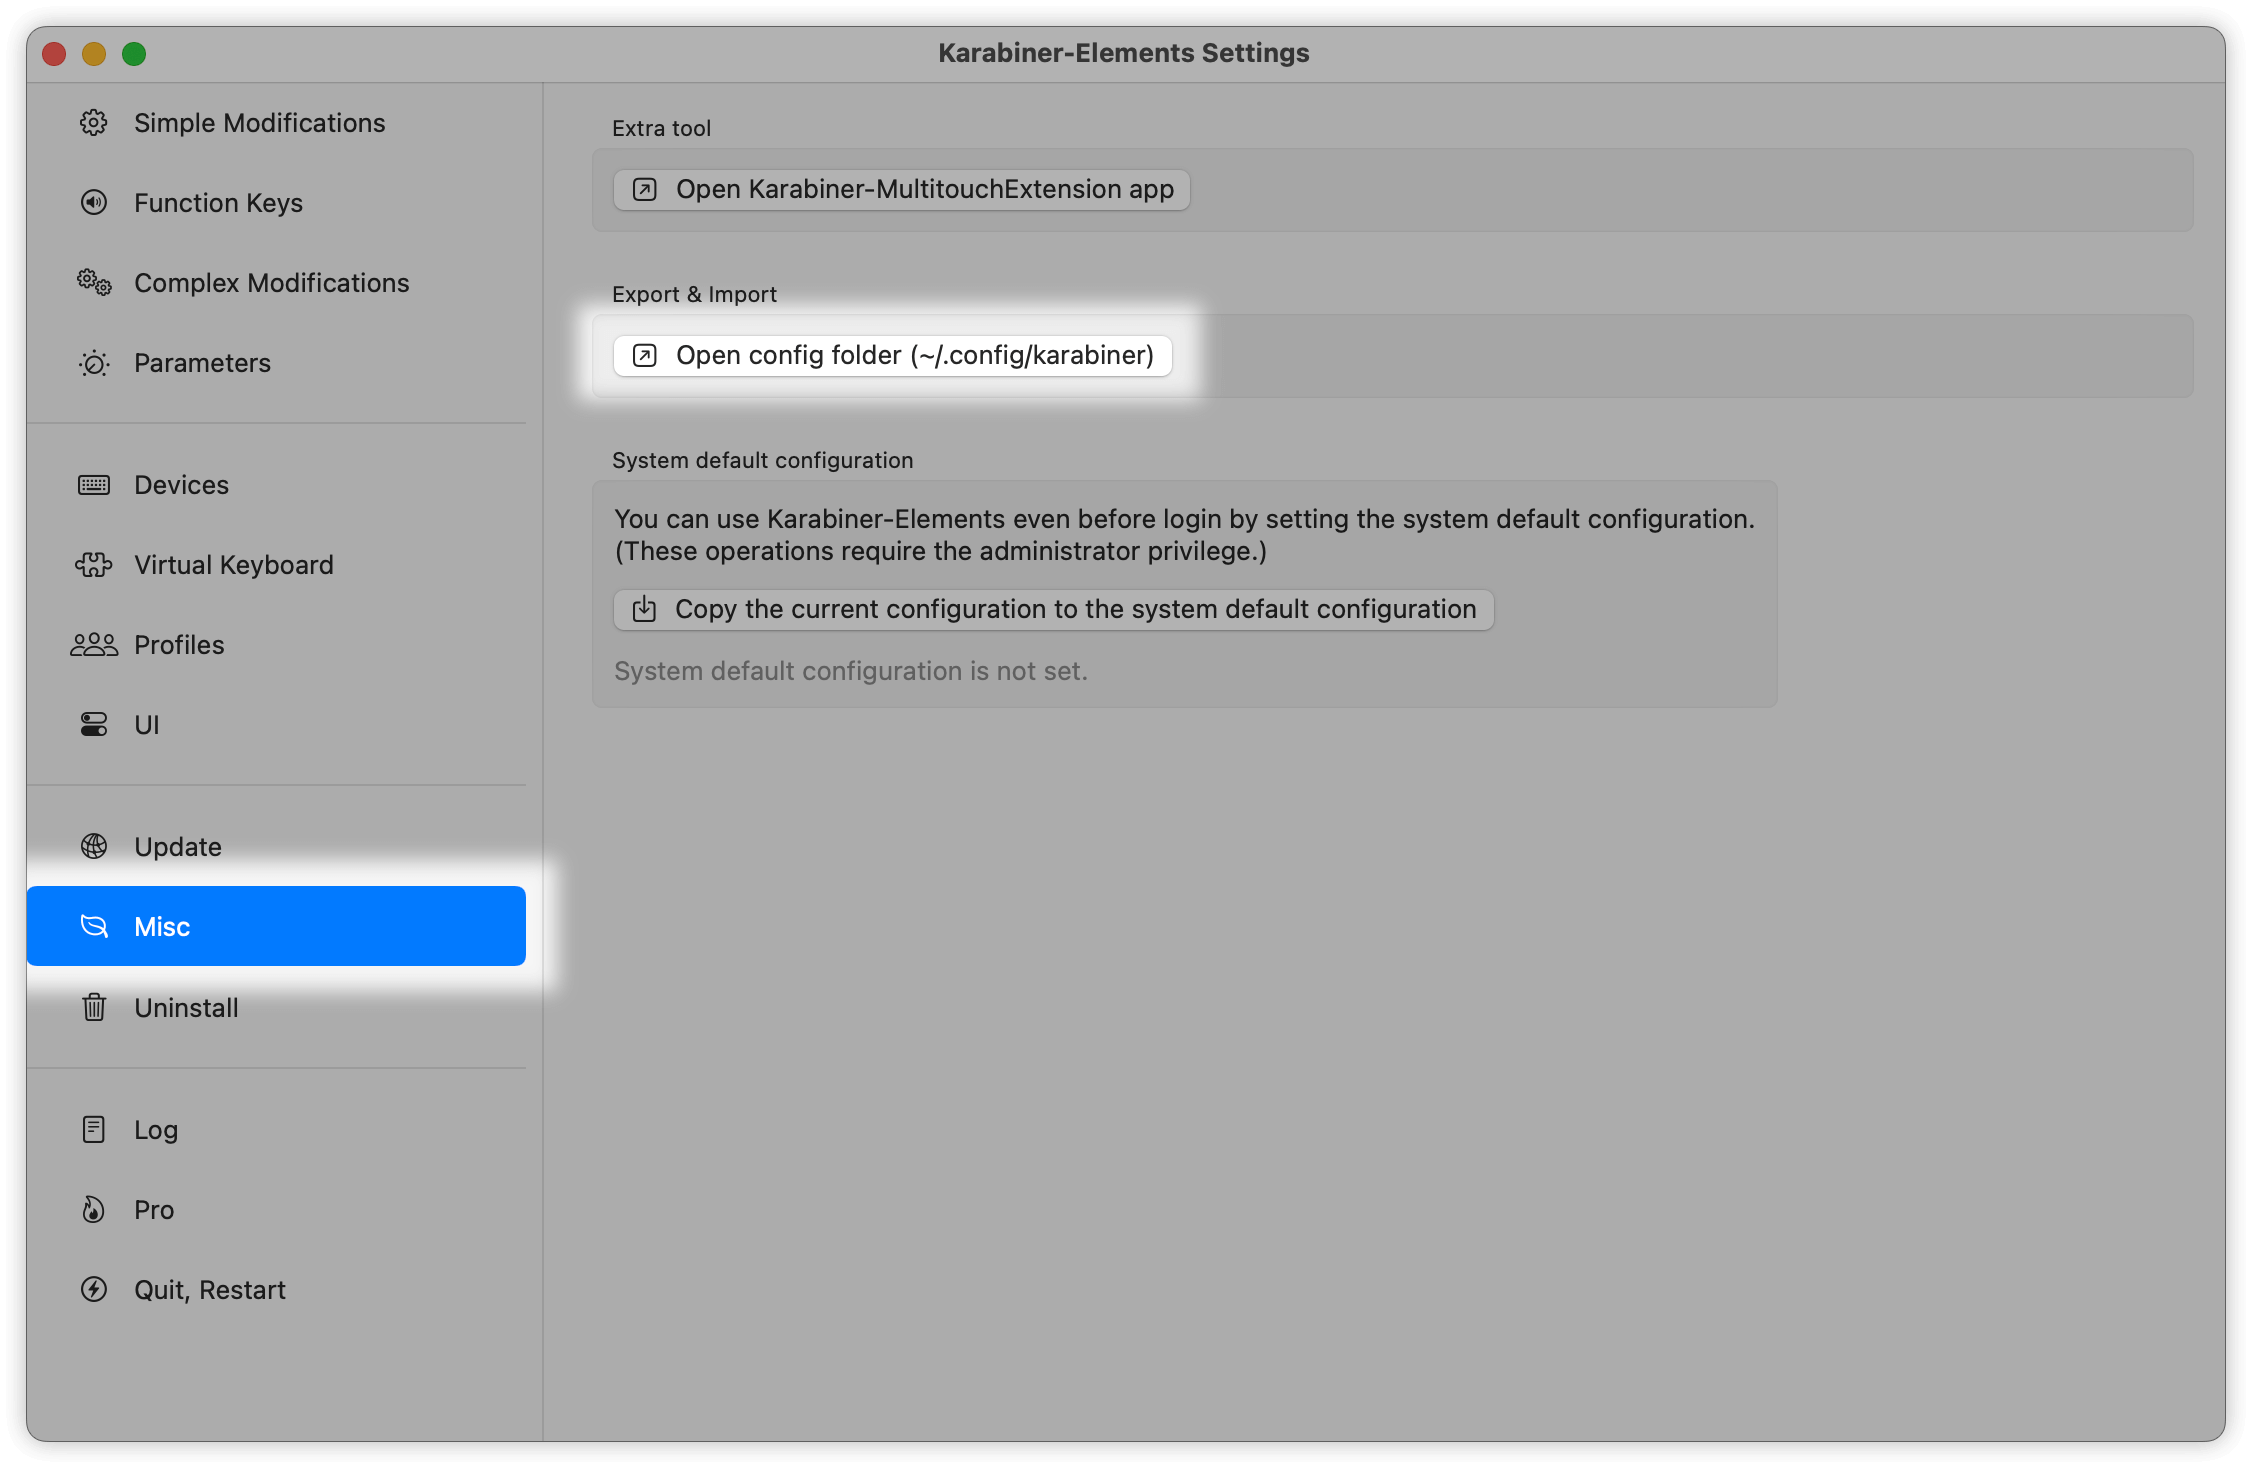Click download icon on Copy configuration button
This screenshot has height=1469, width=2253.
[645, 609]
